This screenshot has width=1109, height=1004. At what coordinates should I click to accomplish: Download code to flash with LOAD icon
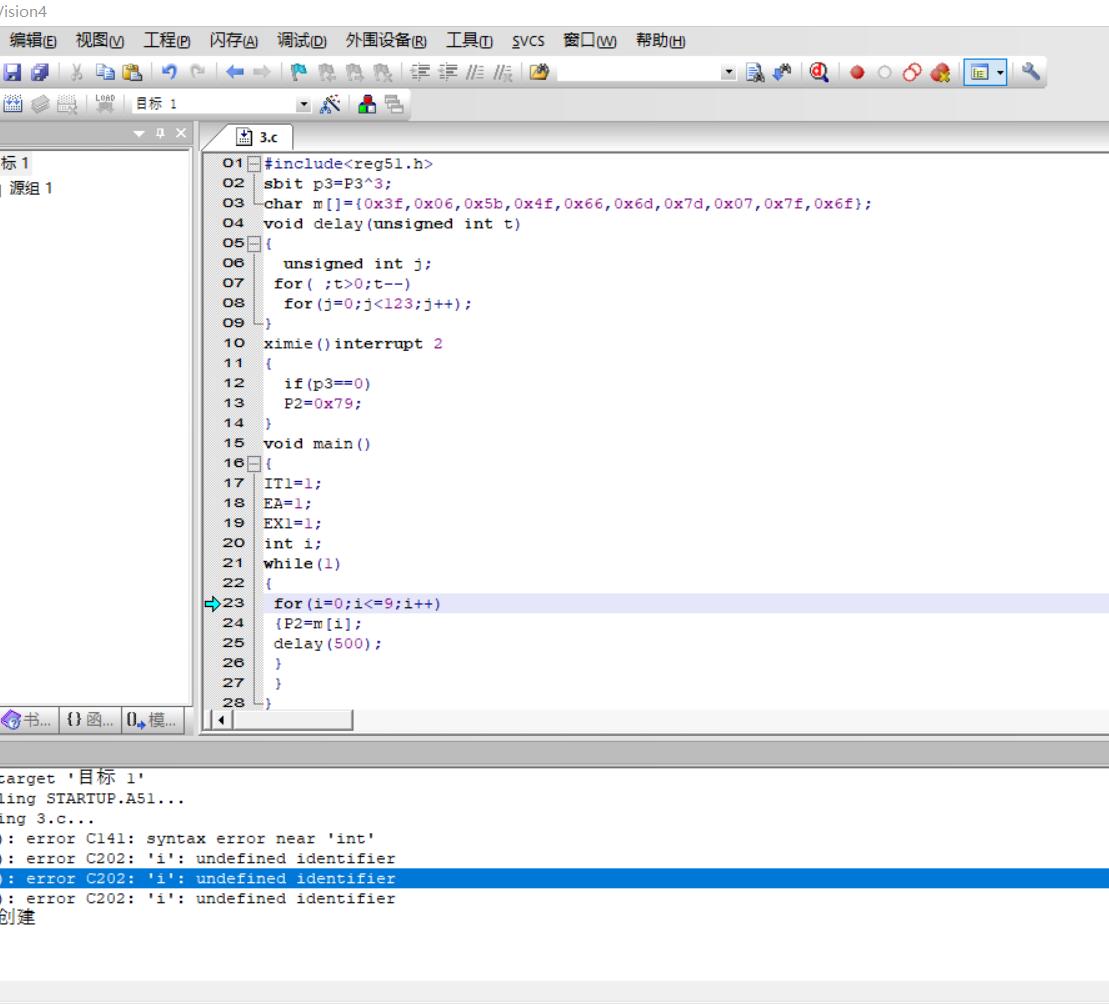pyautogui.click(x=105, y=105)
